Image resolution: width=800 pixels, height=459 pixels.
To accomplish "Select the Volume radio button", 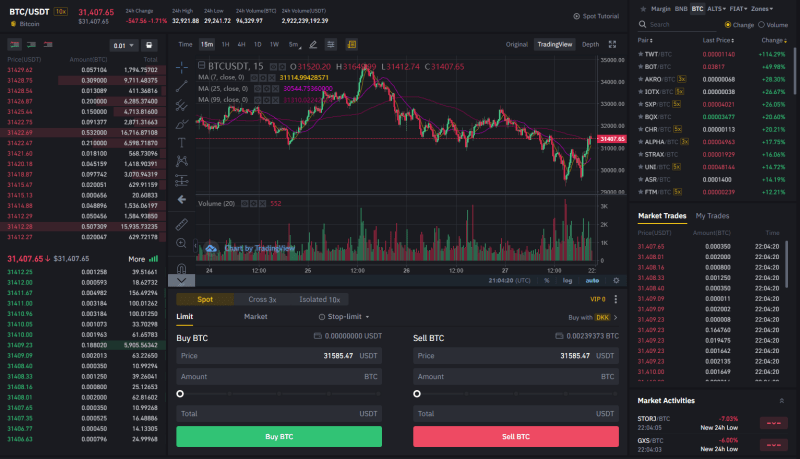I will (x=761, y=24).
